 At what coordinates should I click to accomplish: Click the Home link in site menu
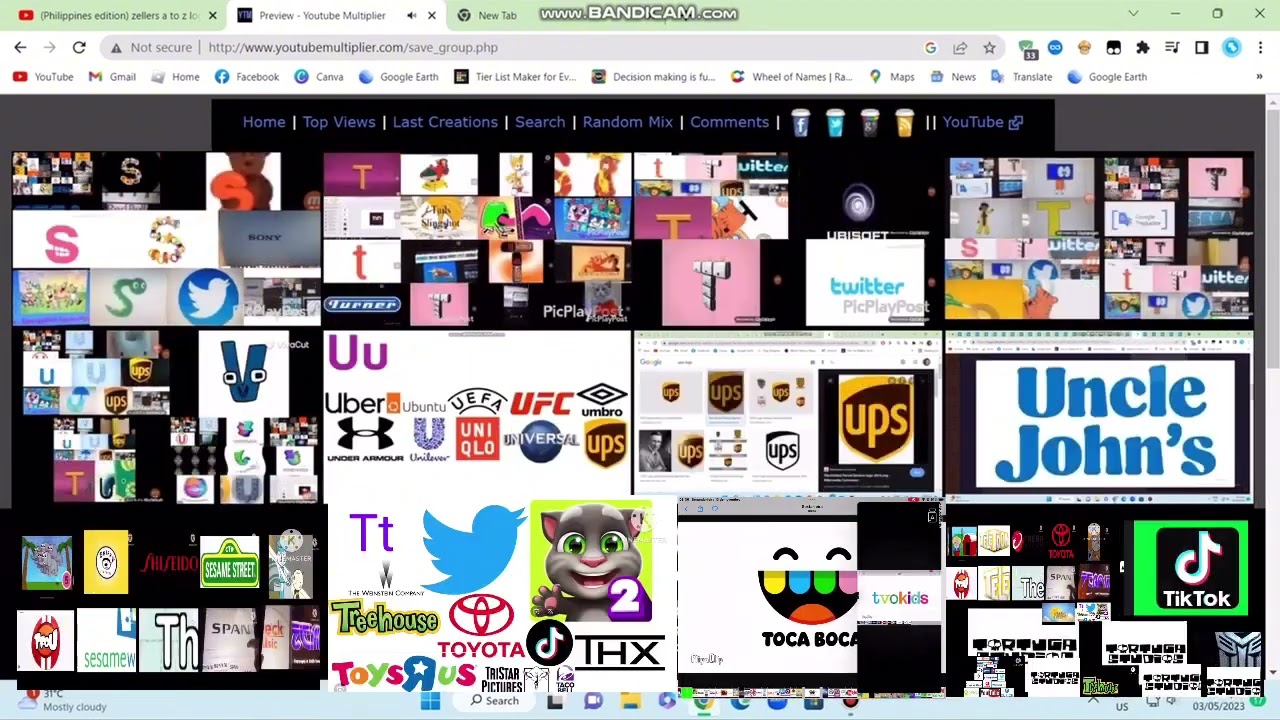(x=264, y=122)
